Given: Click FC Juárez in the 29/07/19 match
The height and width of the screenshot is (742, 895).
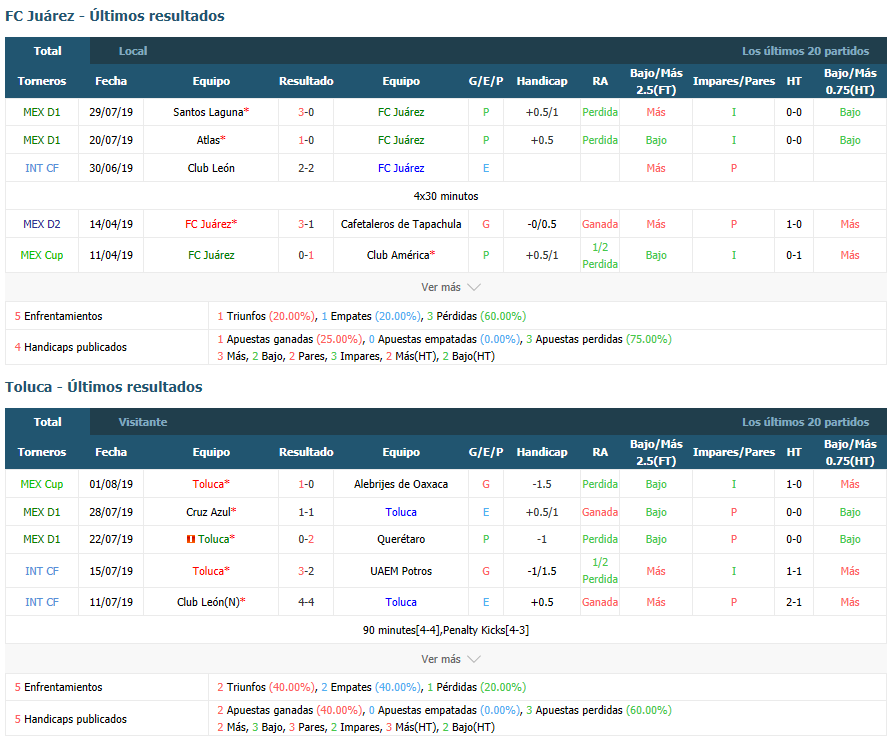Looking at the screenshot, I should (401, 112).
